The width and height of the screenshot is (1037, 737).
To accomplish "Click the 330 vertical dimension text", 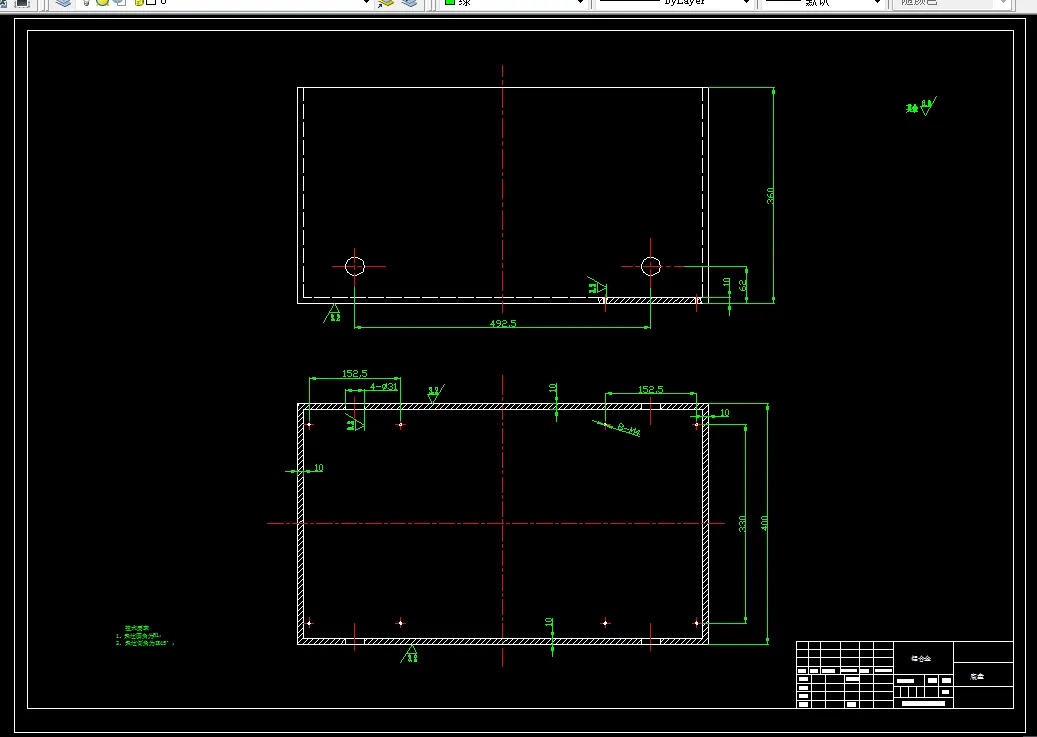I will click(x=742, y=523).
